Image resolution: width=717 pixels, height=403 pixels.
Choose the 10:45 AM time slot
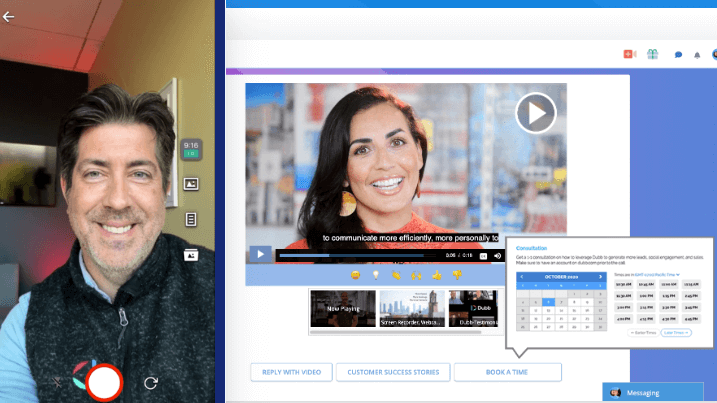646,285
